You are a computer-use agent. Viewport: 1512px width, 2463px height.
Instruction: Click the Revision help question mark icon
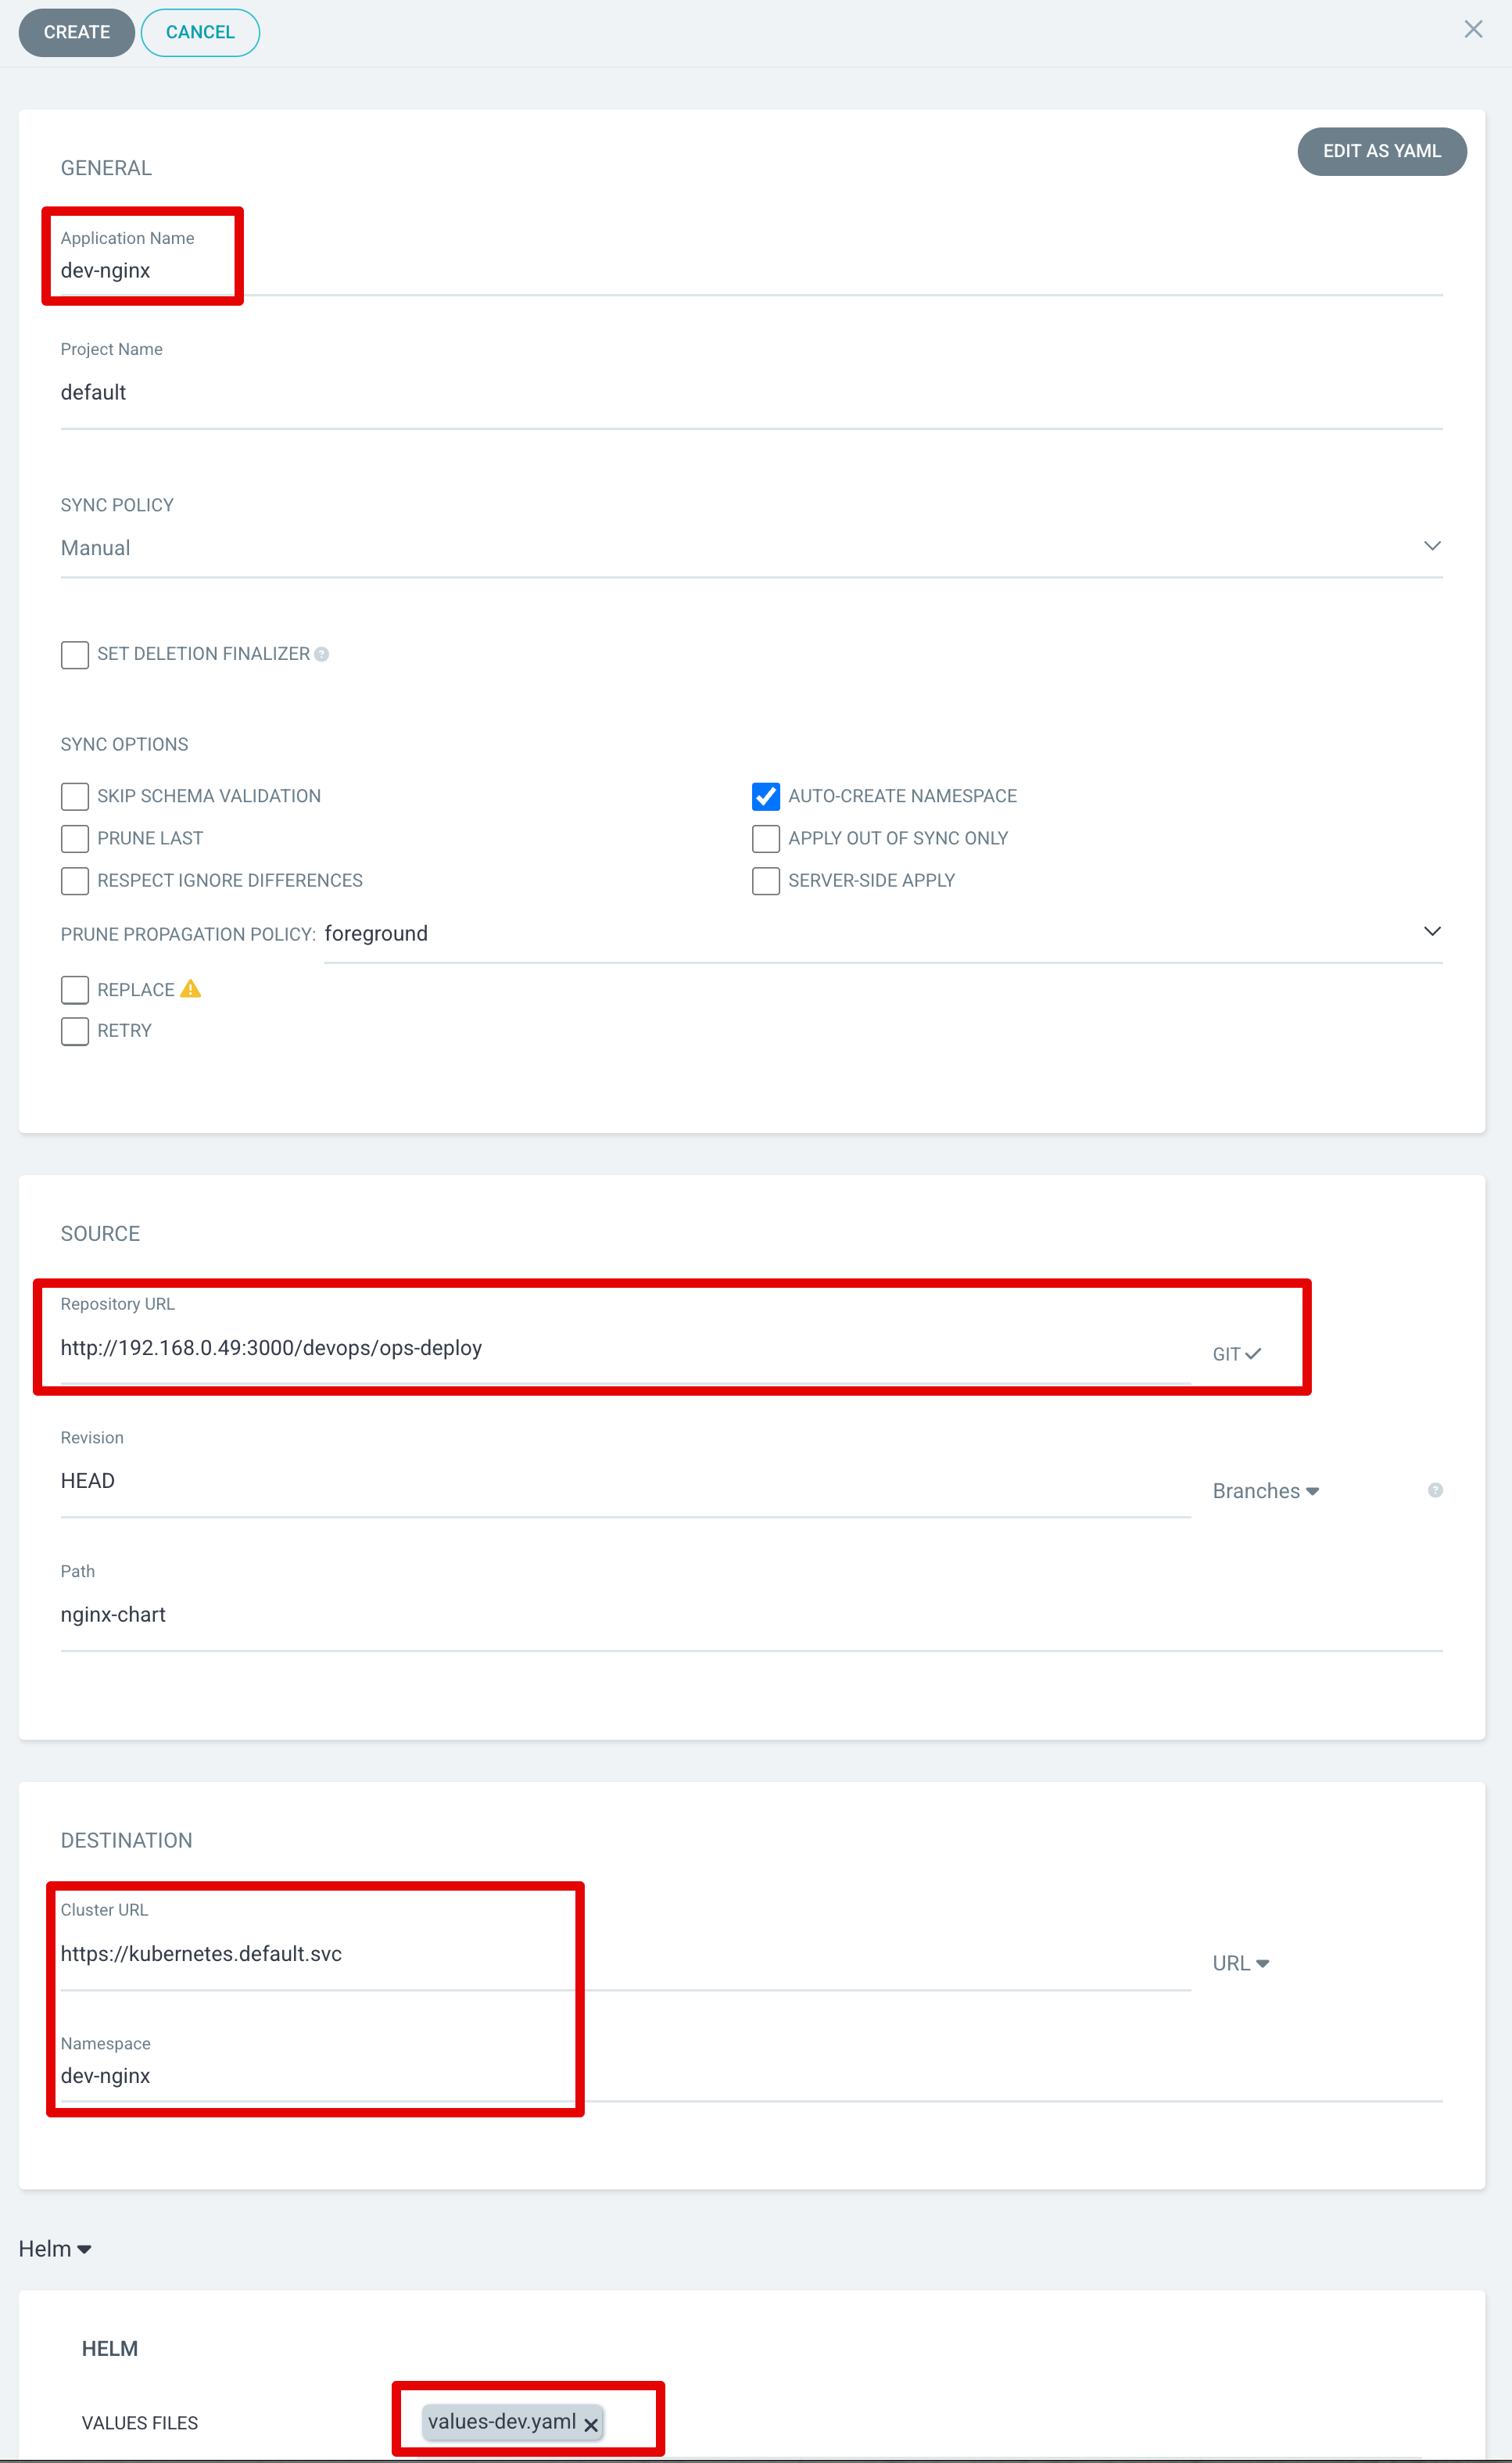point(1435,1490)
